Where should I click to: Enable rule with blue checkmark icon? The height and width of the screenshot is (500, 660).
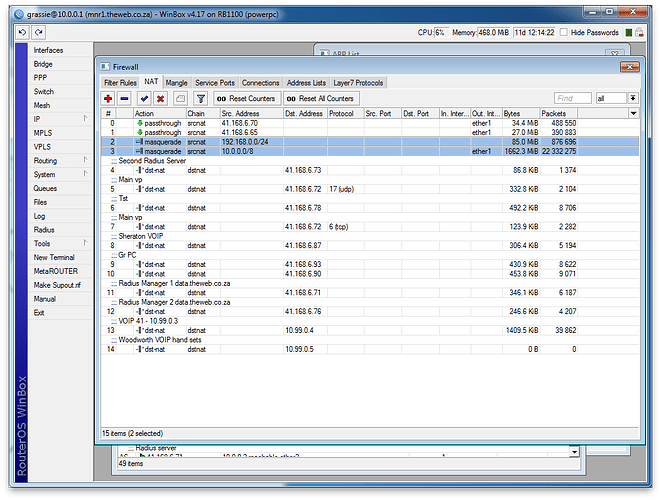click(x=144, y=98)
